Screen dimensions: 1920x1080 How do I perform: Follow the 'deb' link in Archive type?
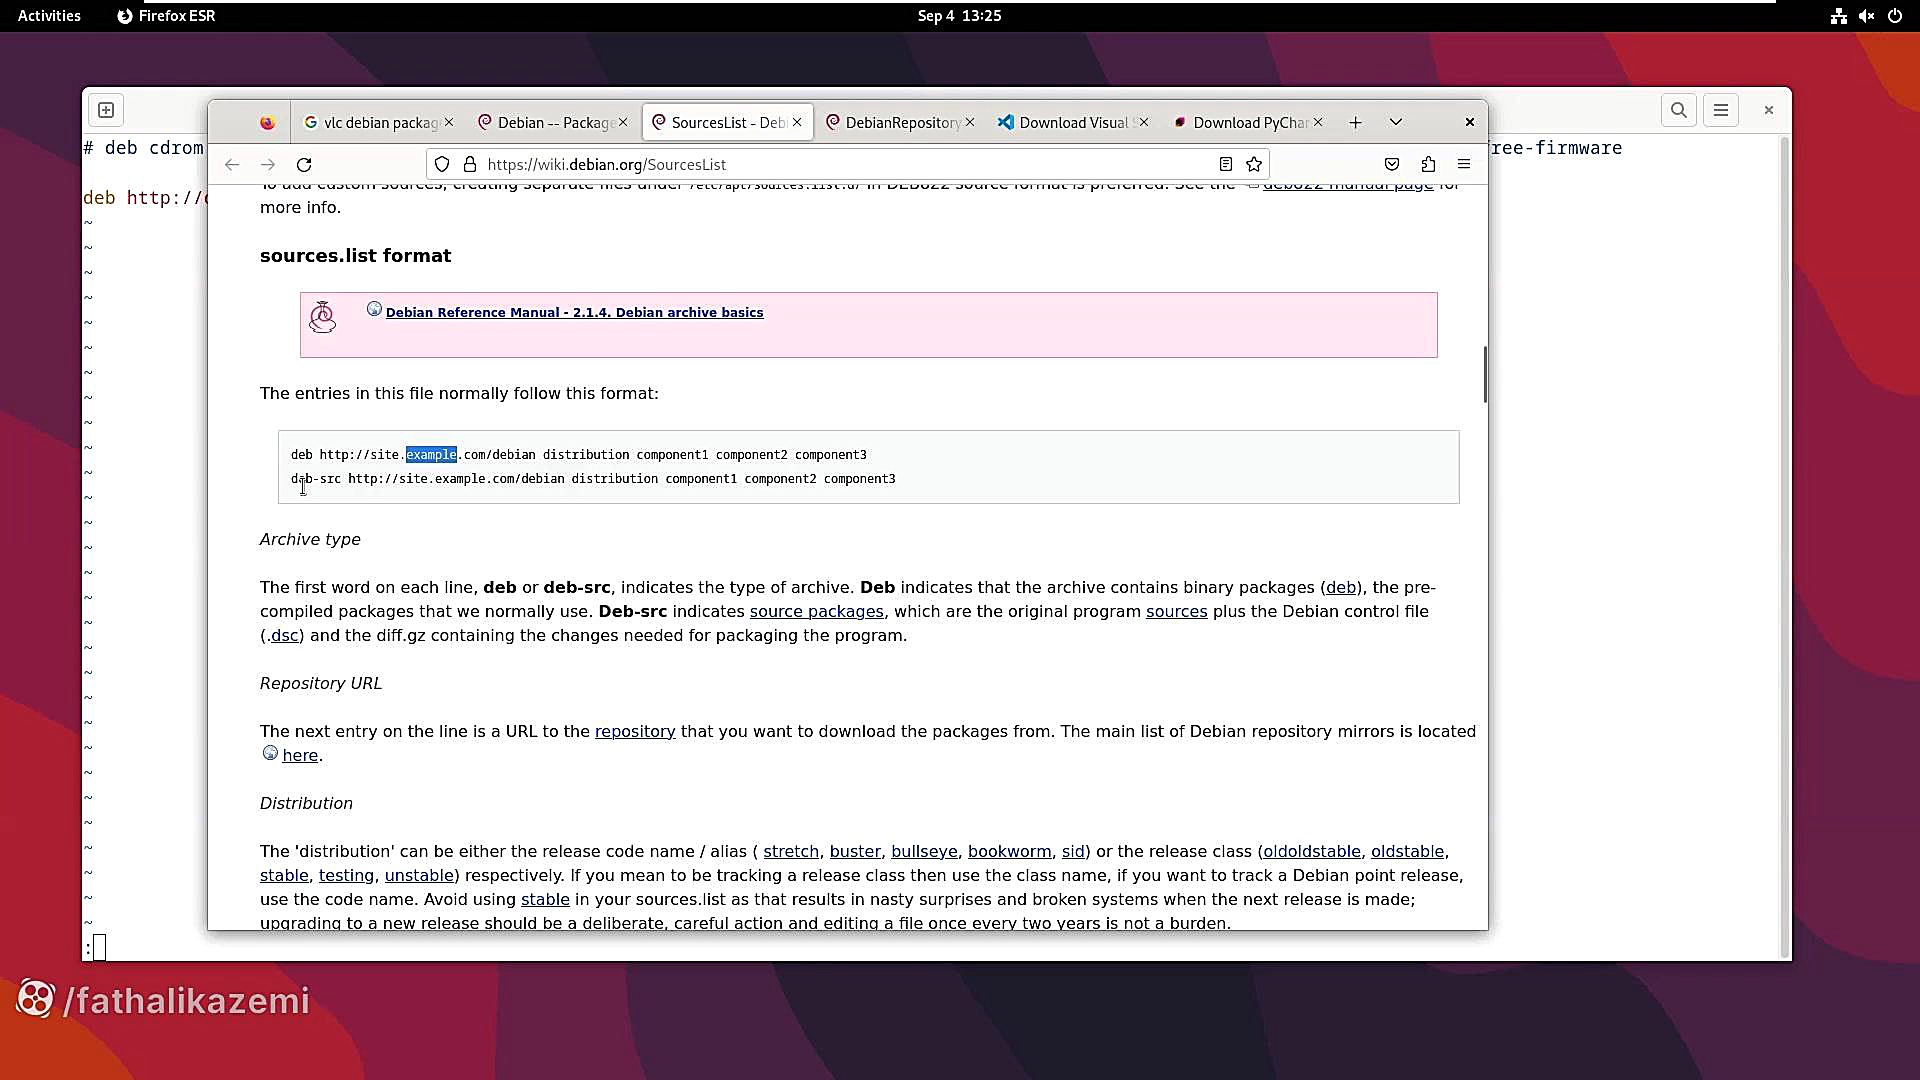1341,588
